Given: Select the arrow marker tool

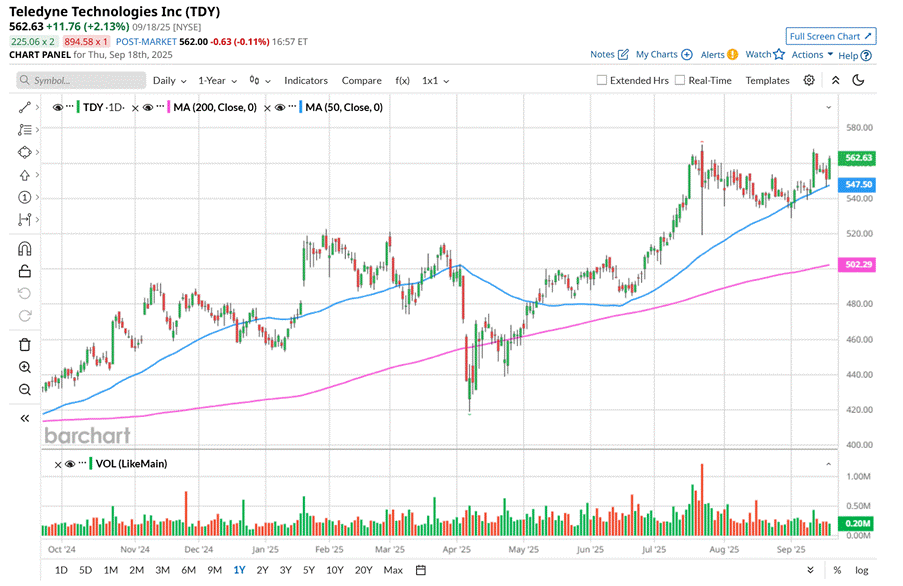Looking at the screenshot, I should [24, 175].
